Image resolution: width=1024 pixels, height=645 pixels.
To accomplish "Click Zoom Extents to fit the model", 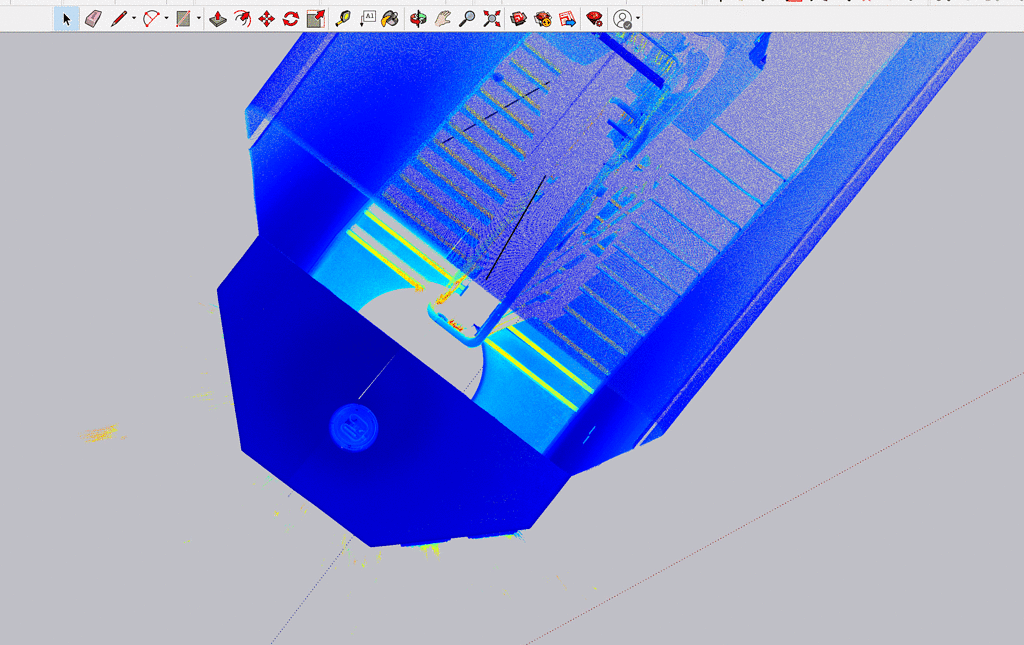I will click(x=491, y=17).
